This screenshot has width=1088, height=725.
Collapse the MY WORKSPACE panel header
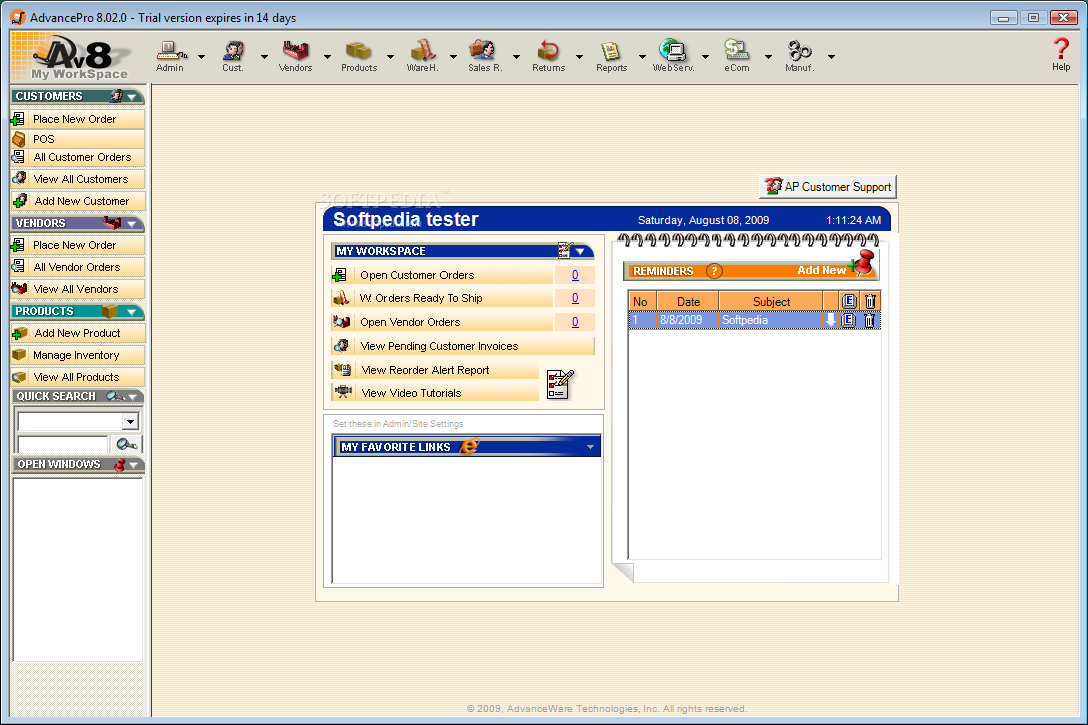pos(581,251)
